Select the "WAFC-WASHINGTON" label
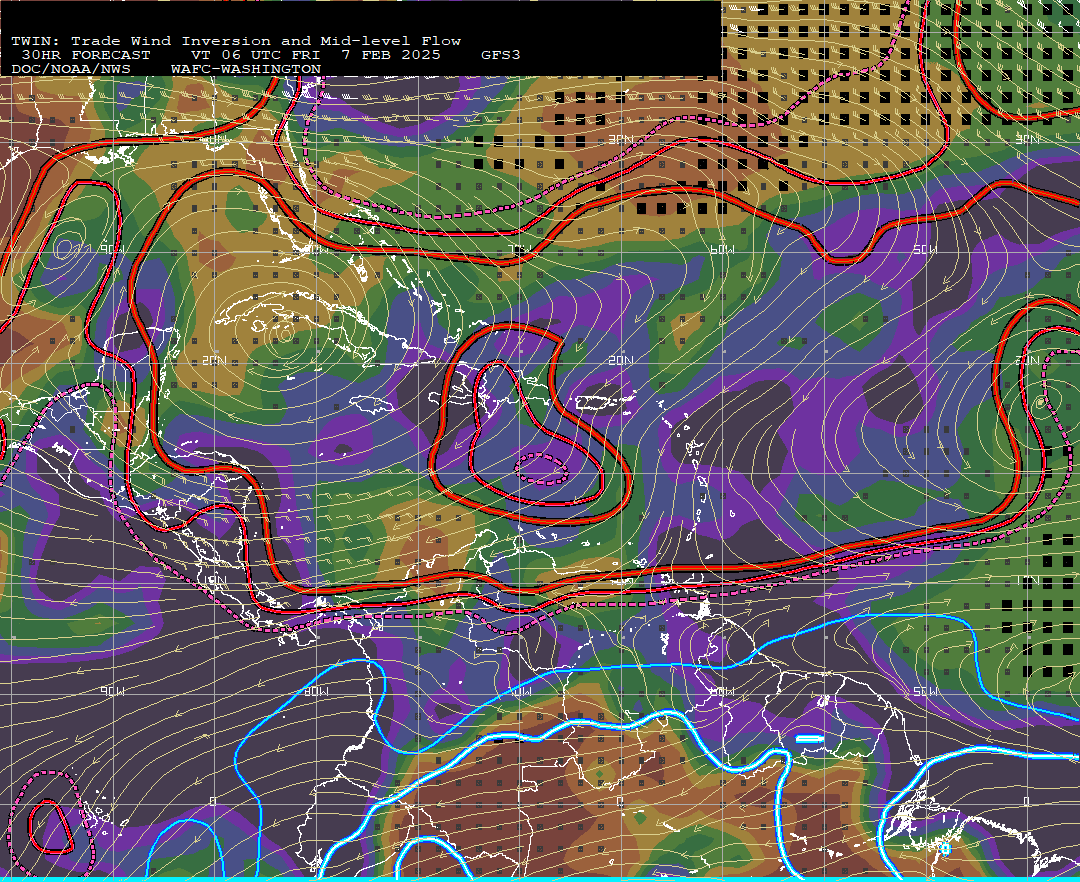1080x882 pixels. (246, 70)
